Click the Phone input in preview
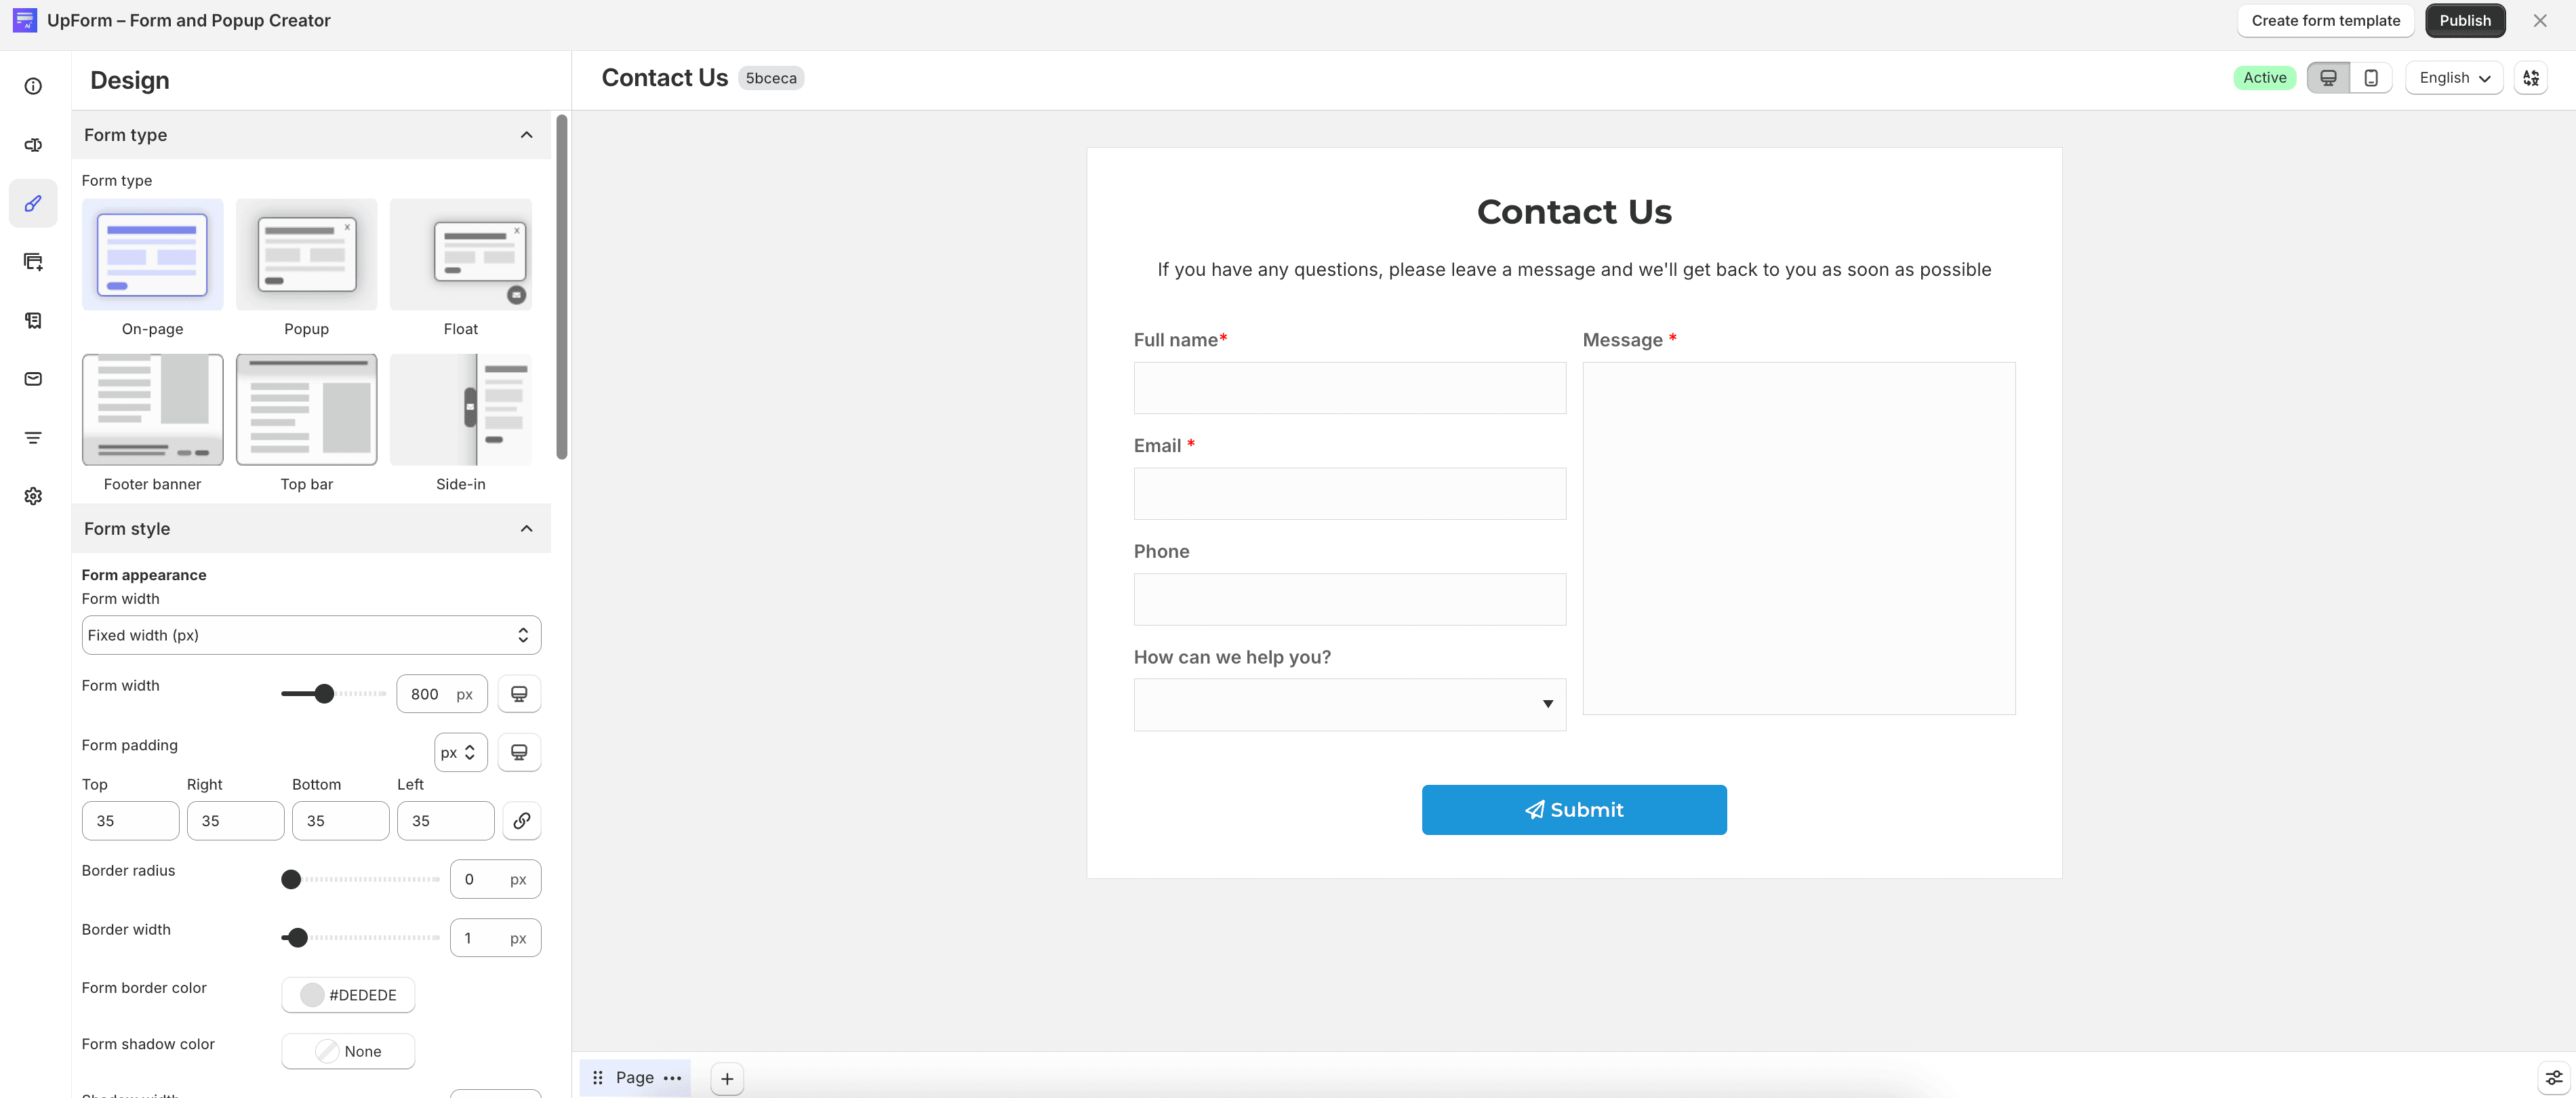 pos(1349,600)
